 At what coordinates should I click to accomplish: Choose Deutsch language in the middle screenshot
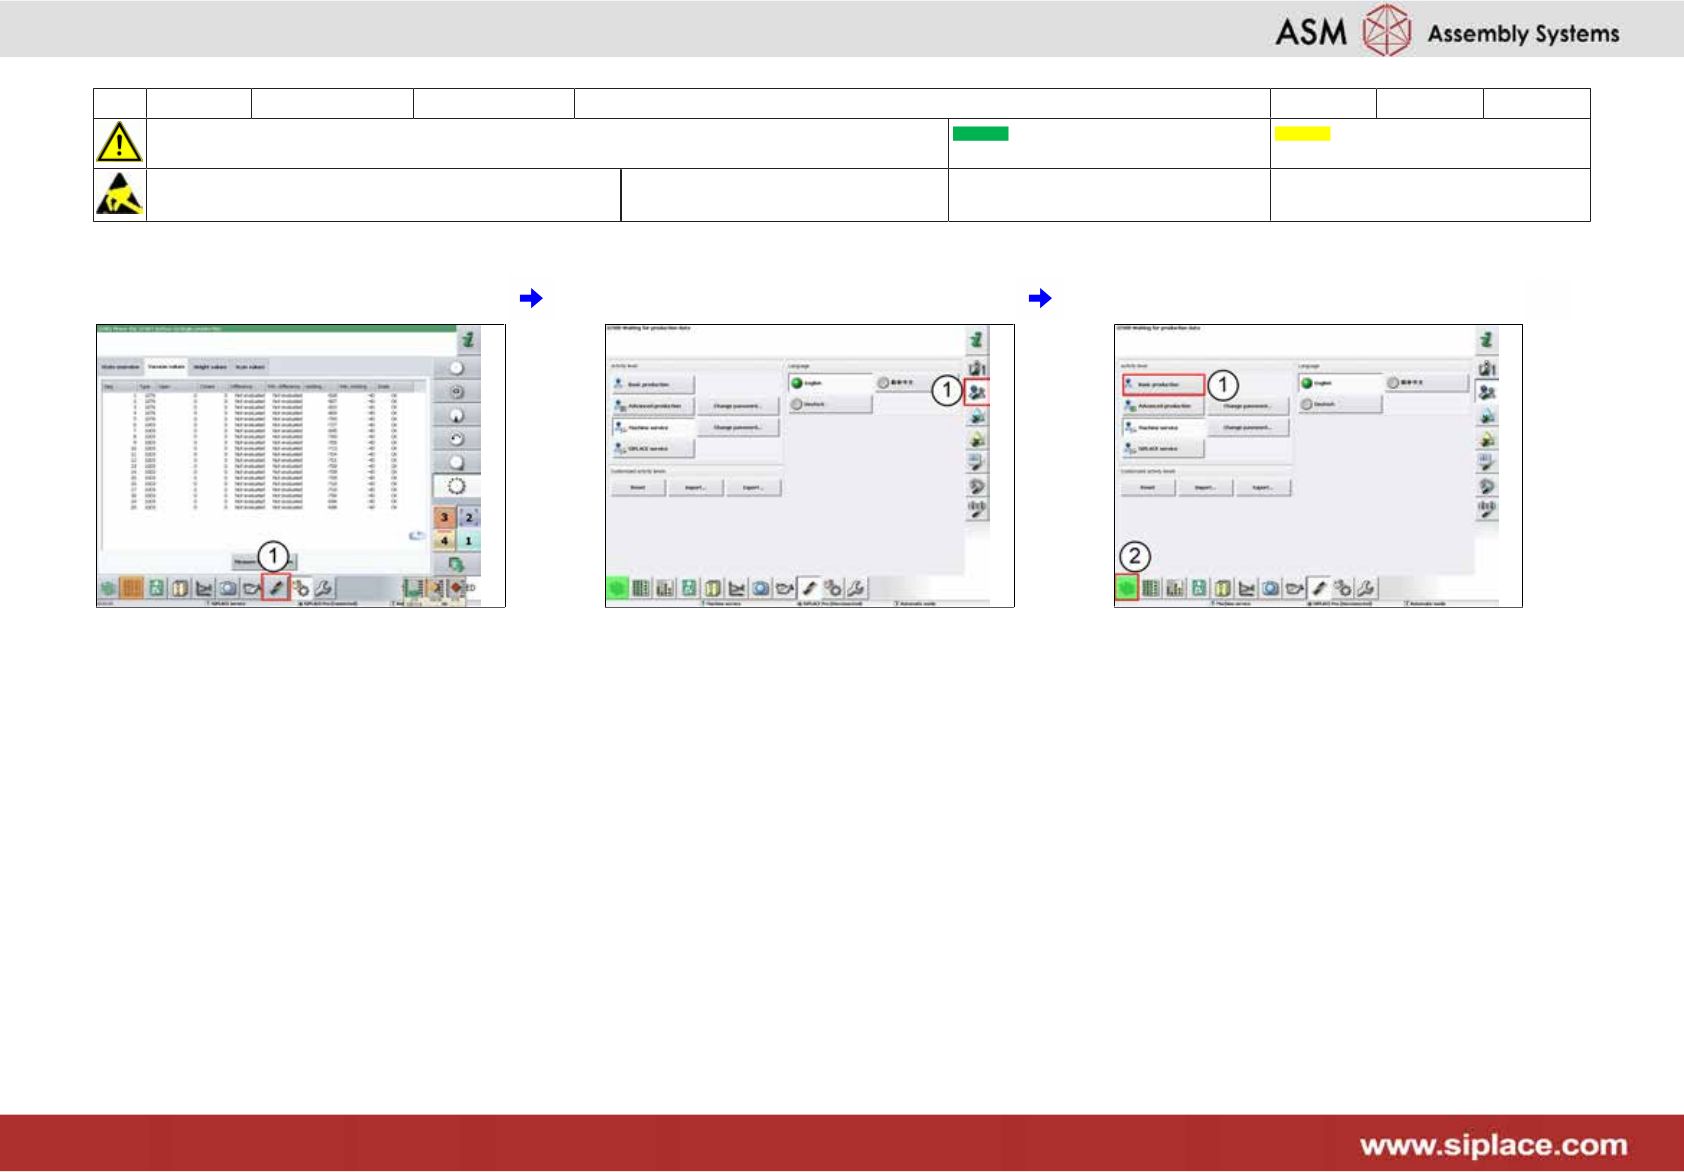[830, 404]
